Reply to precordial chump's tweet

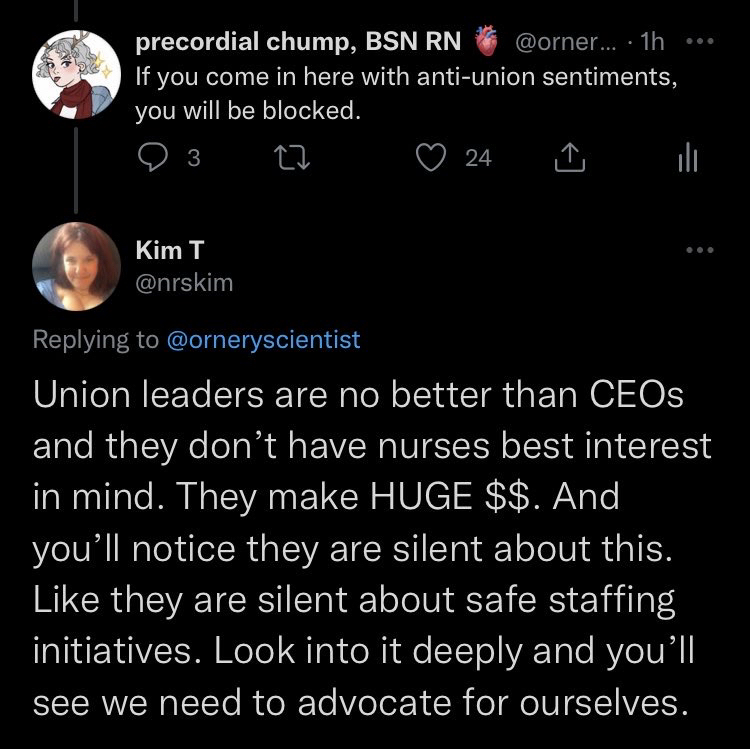155,157
